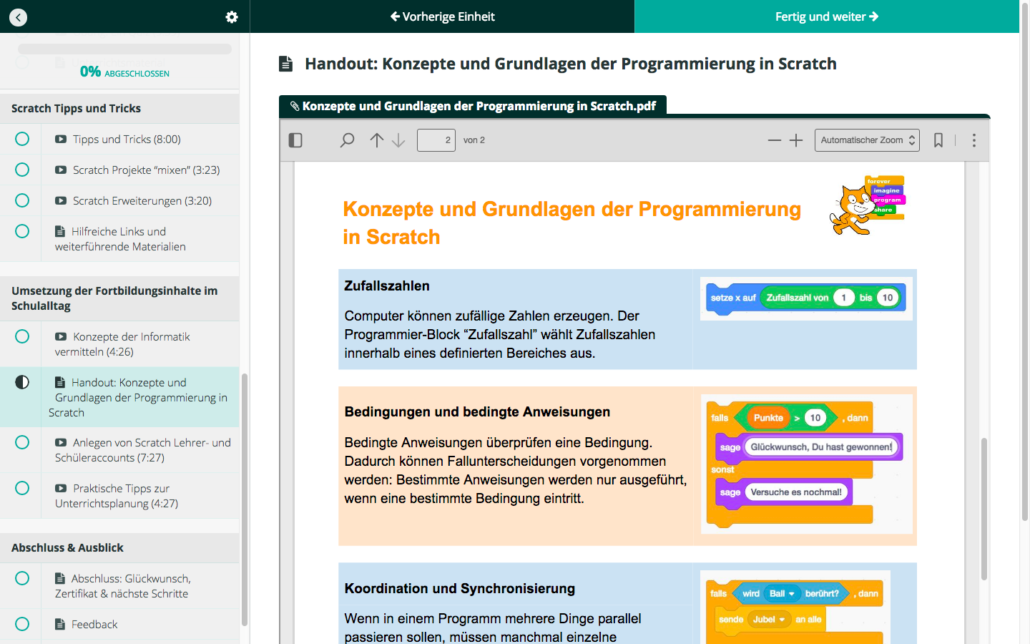
Task: Zoom out the PDF with minus
Action: click(774, 141)
